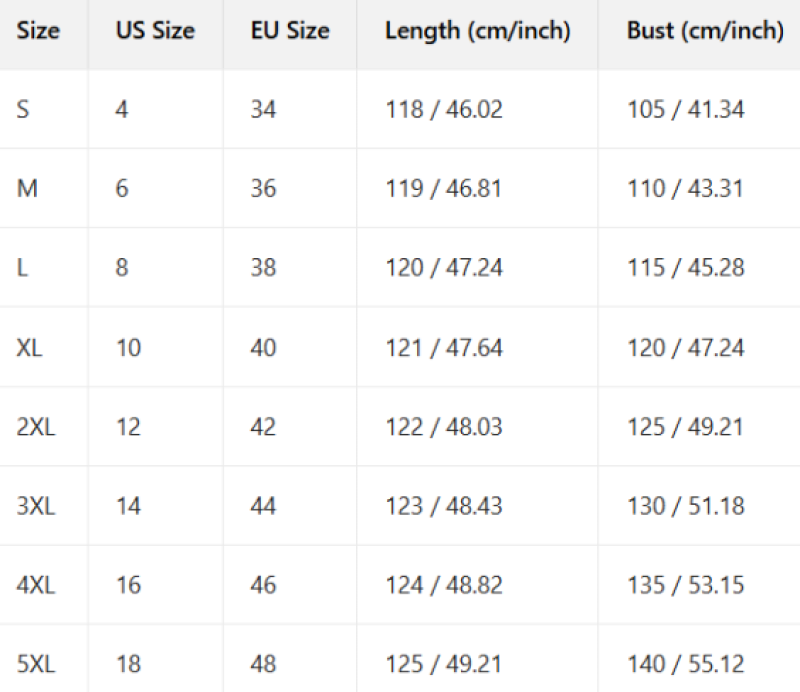
Task: Click the 130 / 51.18 bust cell
Action: click(686, 506)
